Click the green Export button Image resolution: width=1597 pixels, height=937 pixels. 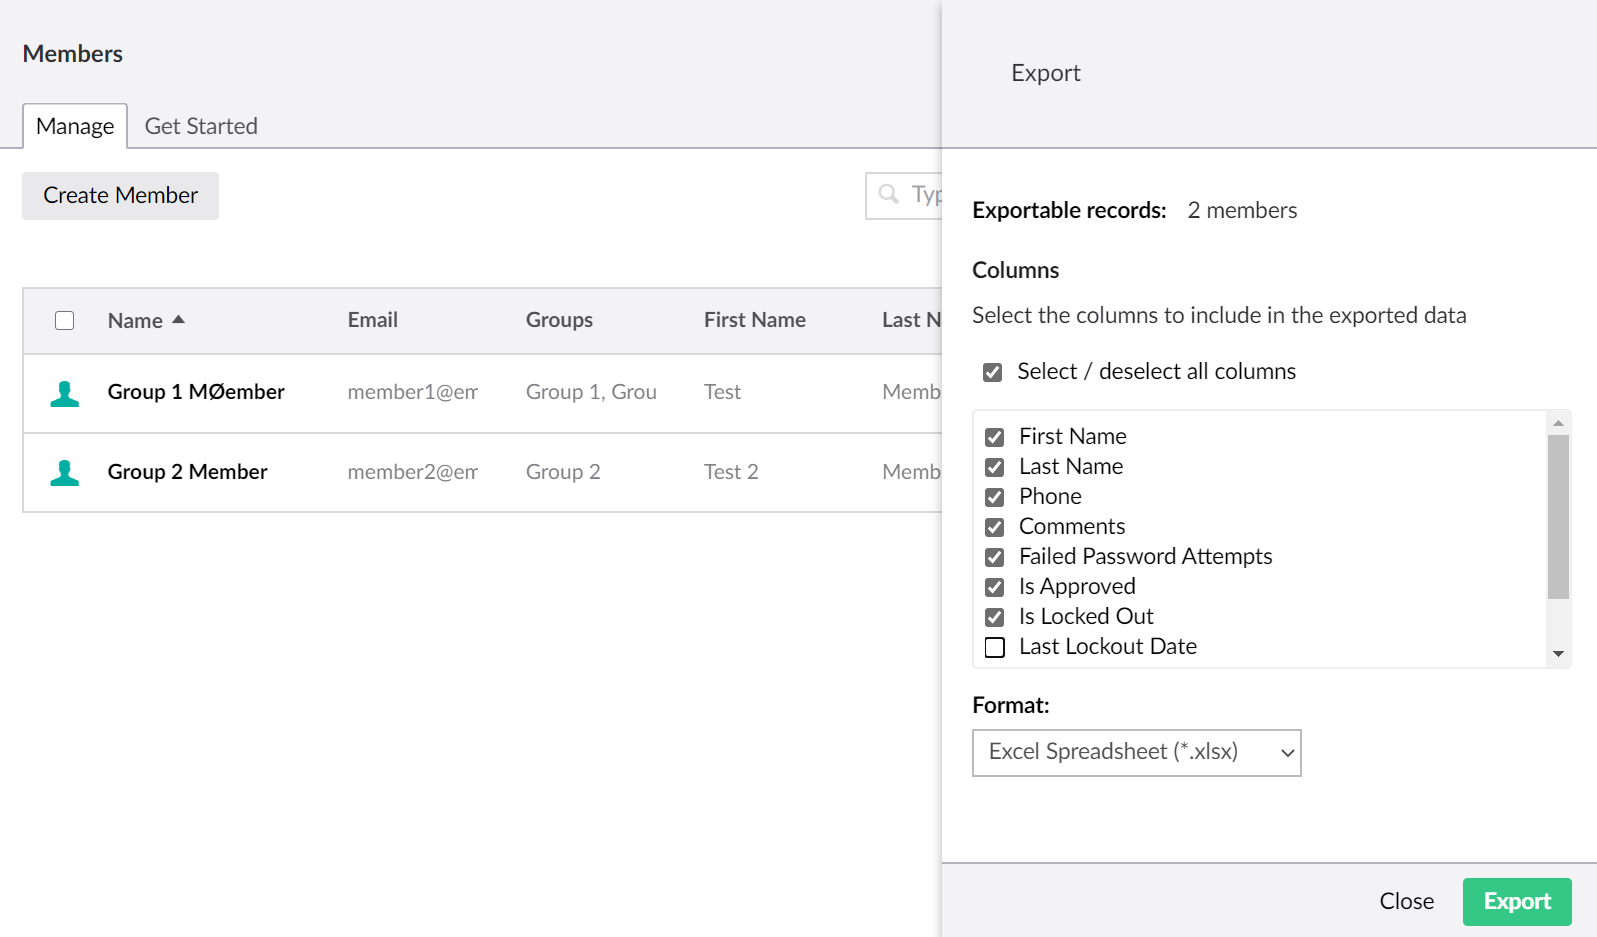(x=1516, y=901)
